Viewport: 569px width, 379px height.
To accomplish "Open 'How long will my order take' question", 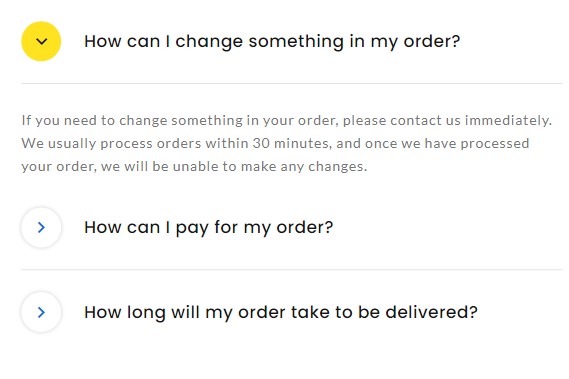I will coord(281,312).
